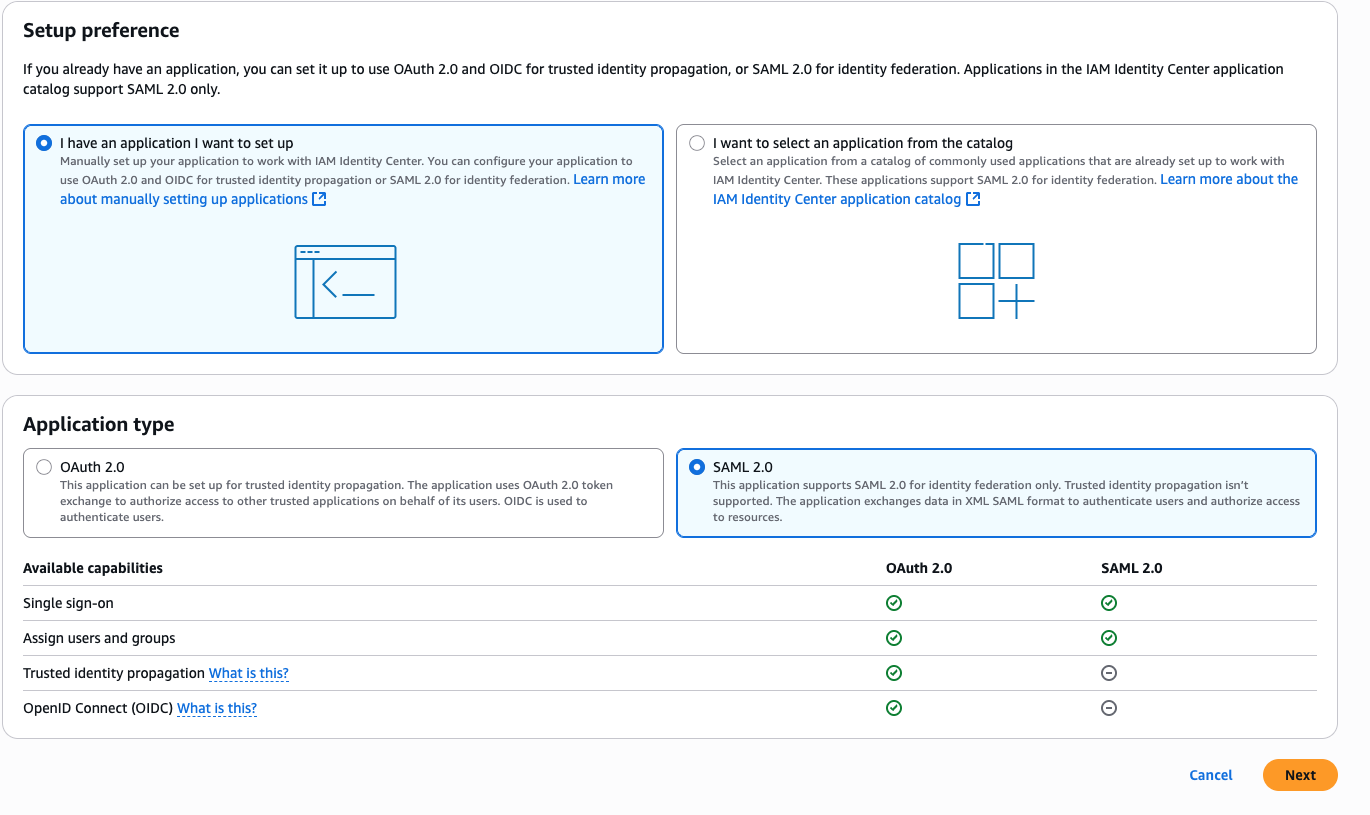Image resolution: width=1370 pixels, height=815 pixels.
Task: Click OAuth 2.0 checkmark for Trusted identity propagation
Action: pyautogui.click(x=894, y=673)
